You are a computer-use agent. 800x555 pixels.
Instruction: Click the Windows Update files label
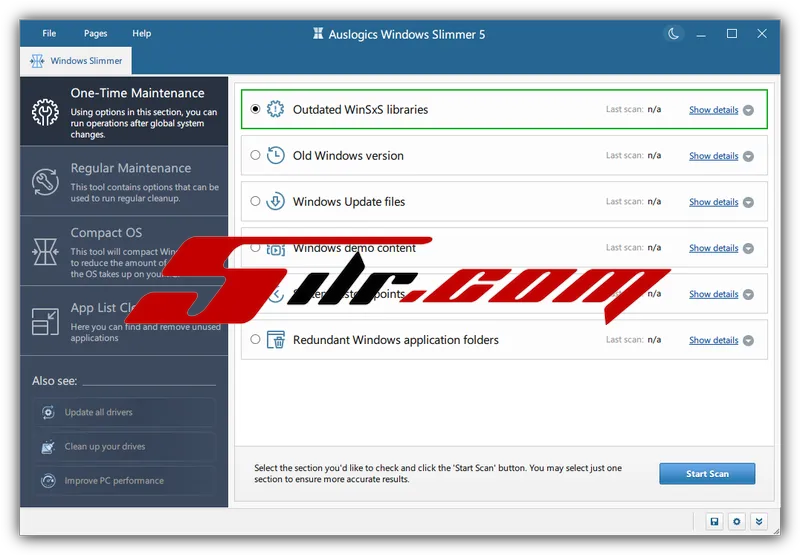tap(349, 201)
